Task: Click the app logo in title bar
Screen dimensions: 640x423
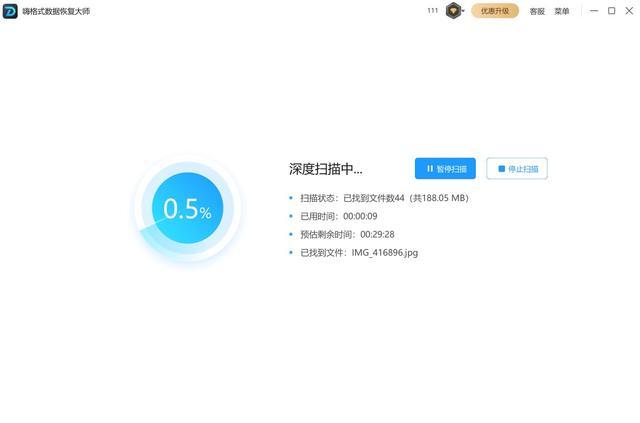Action: [11, 11]
